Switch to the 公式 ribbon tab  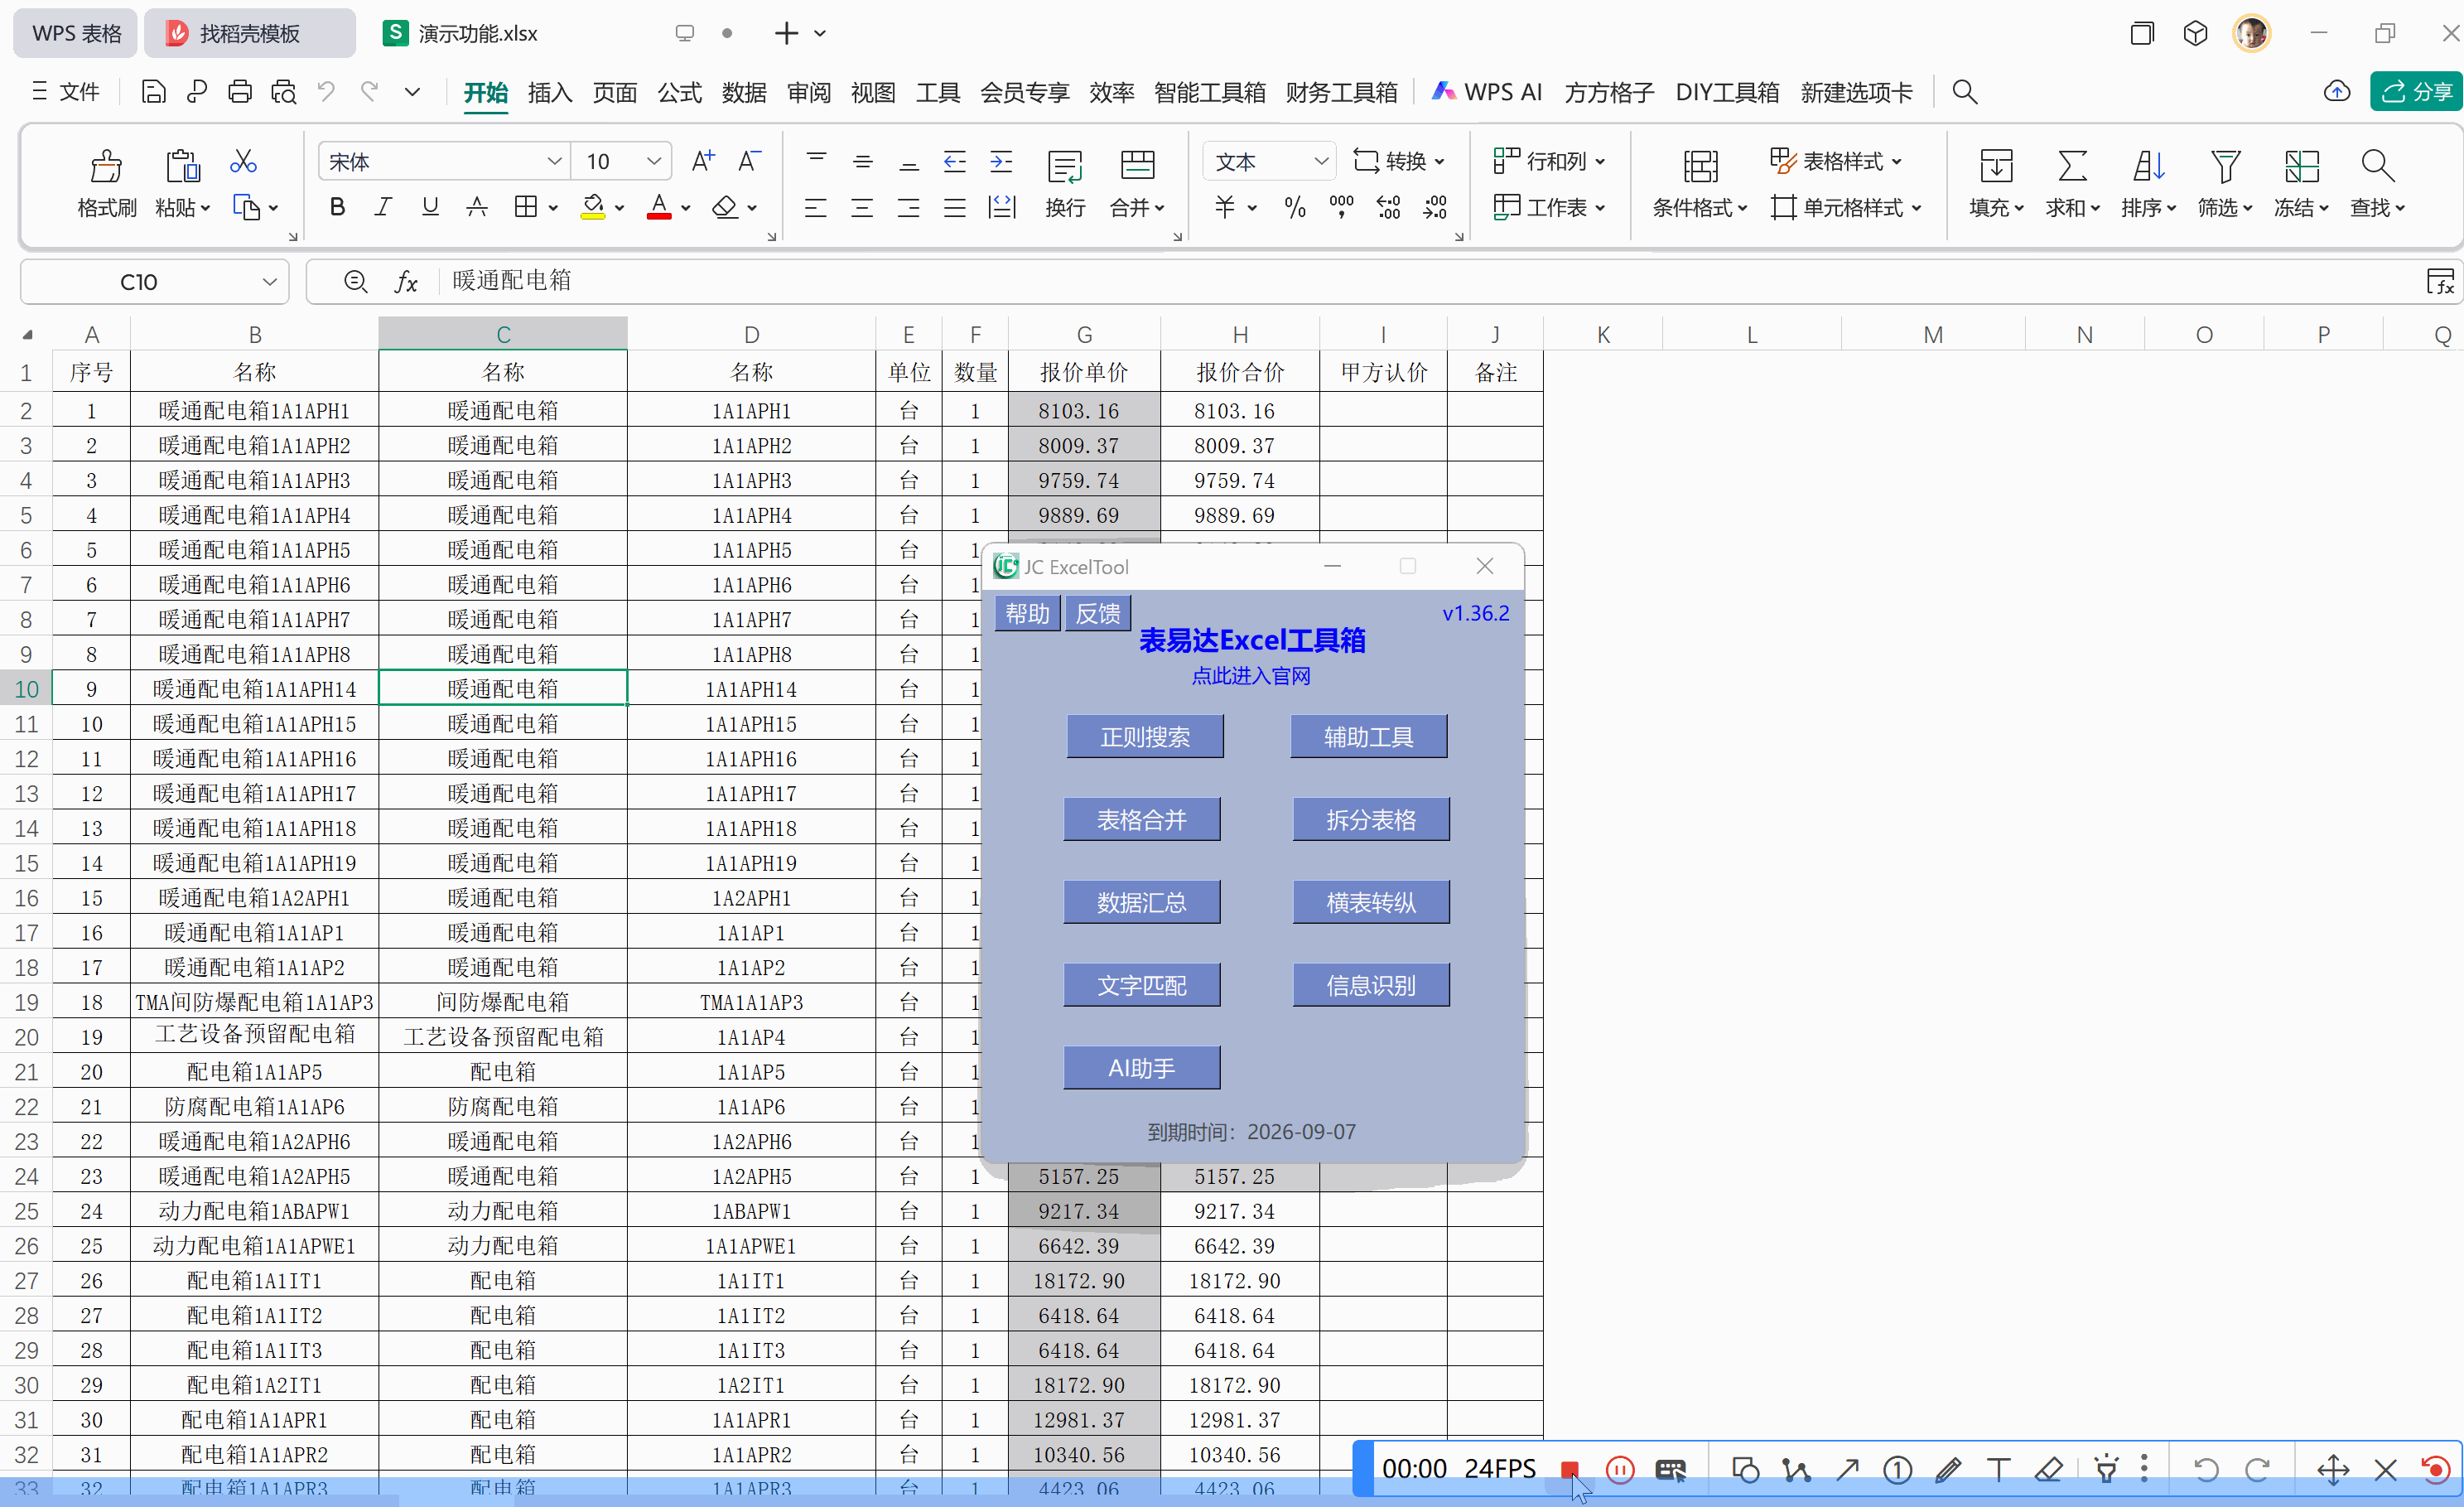[679, 92]
